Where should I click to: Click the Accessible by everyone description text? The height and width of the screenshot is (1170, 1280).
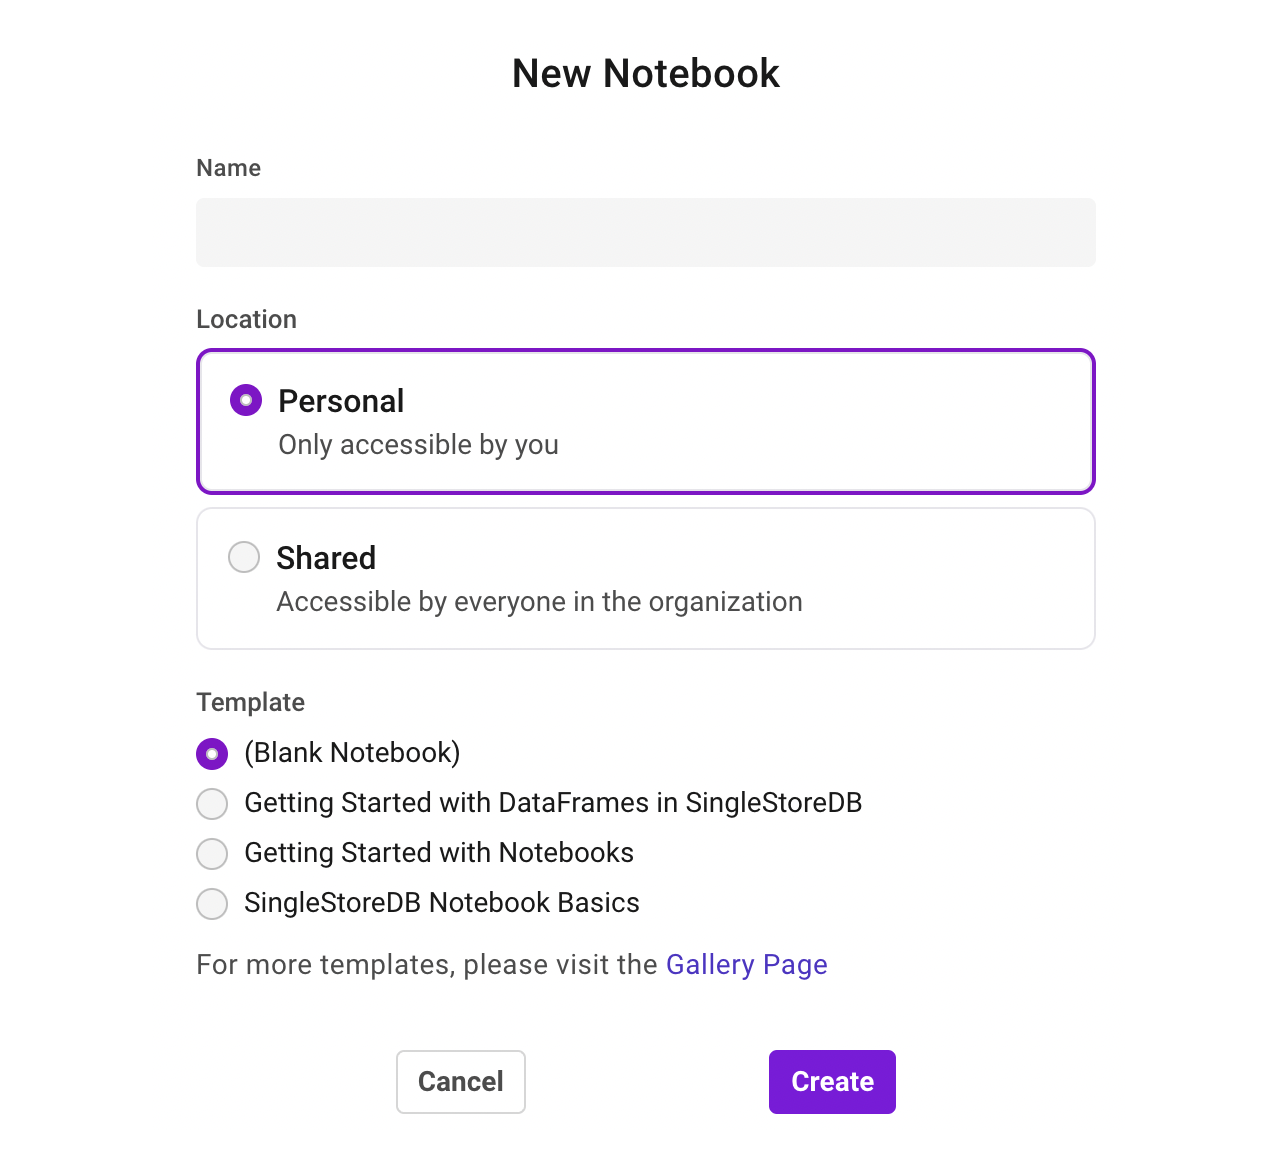coord(539,601)
